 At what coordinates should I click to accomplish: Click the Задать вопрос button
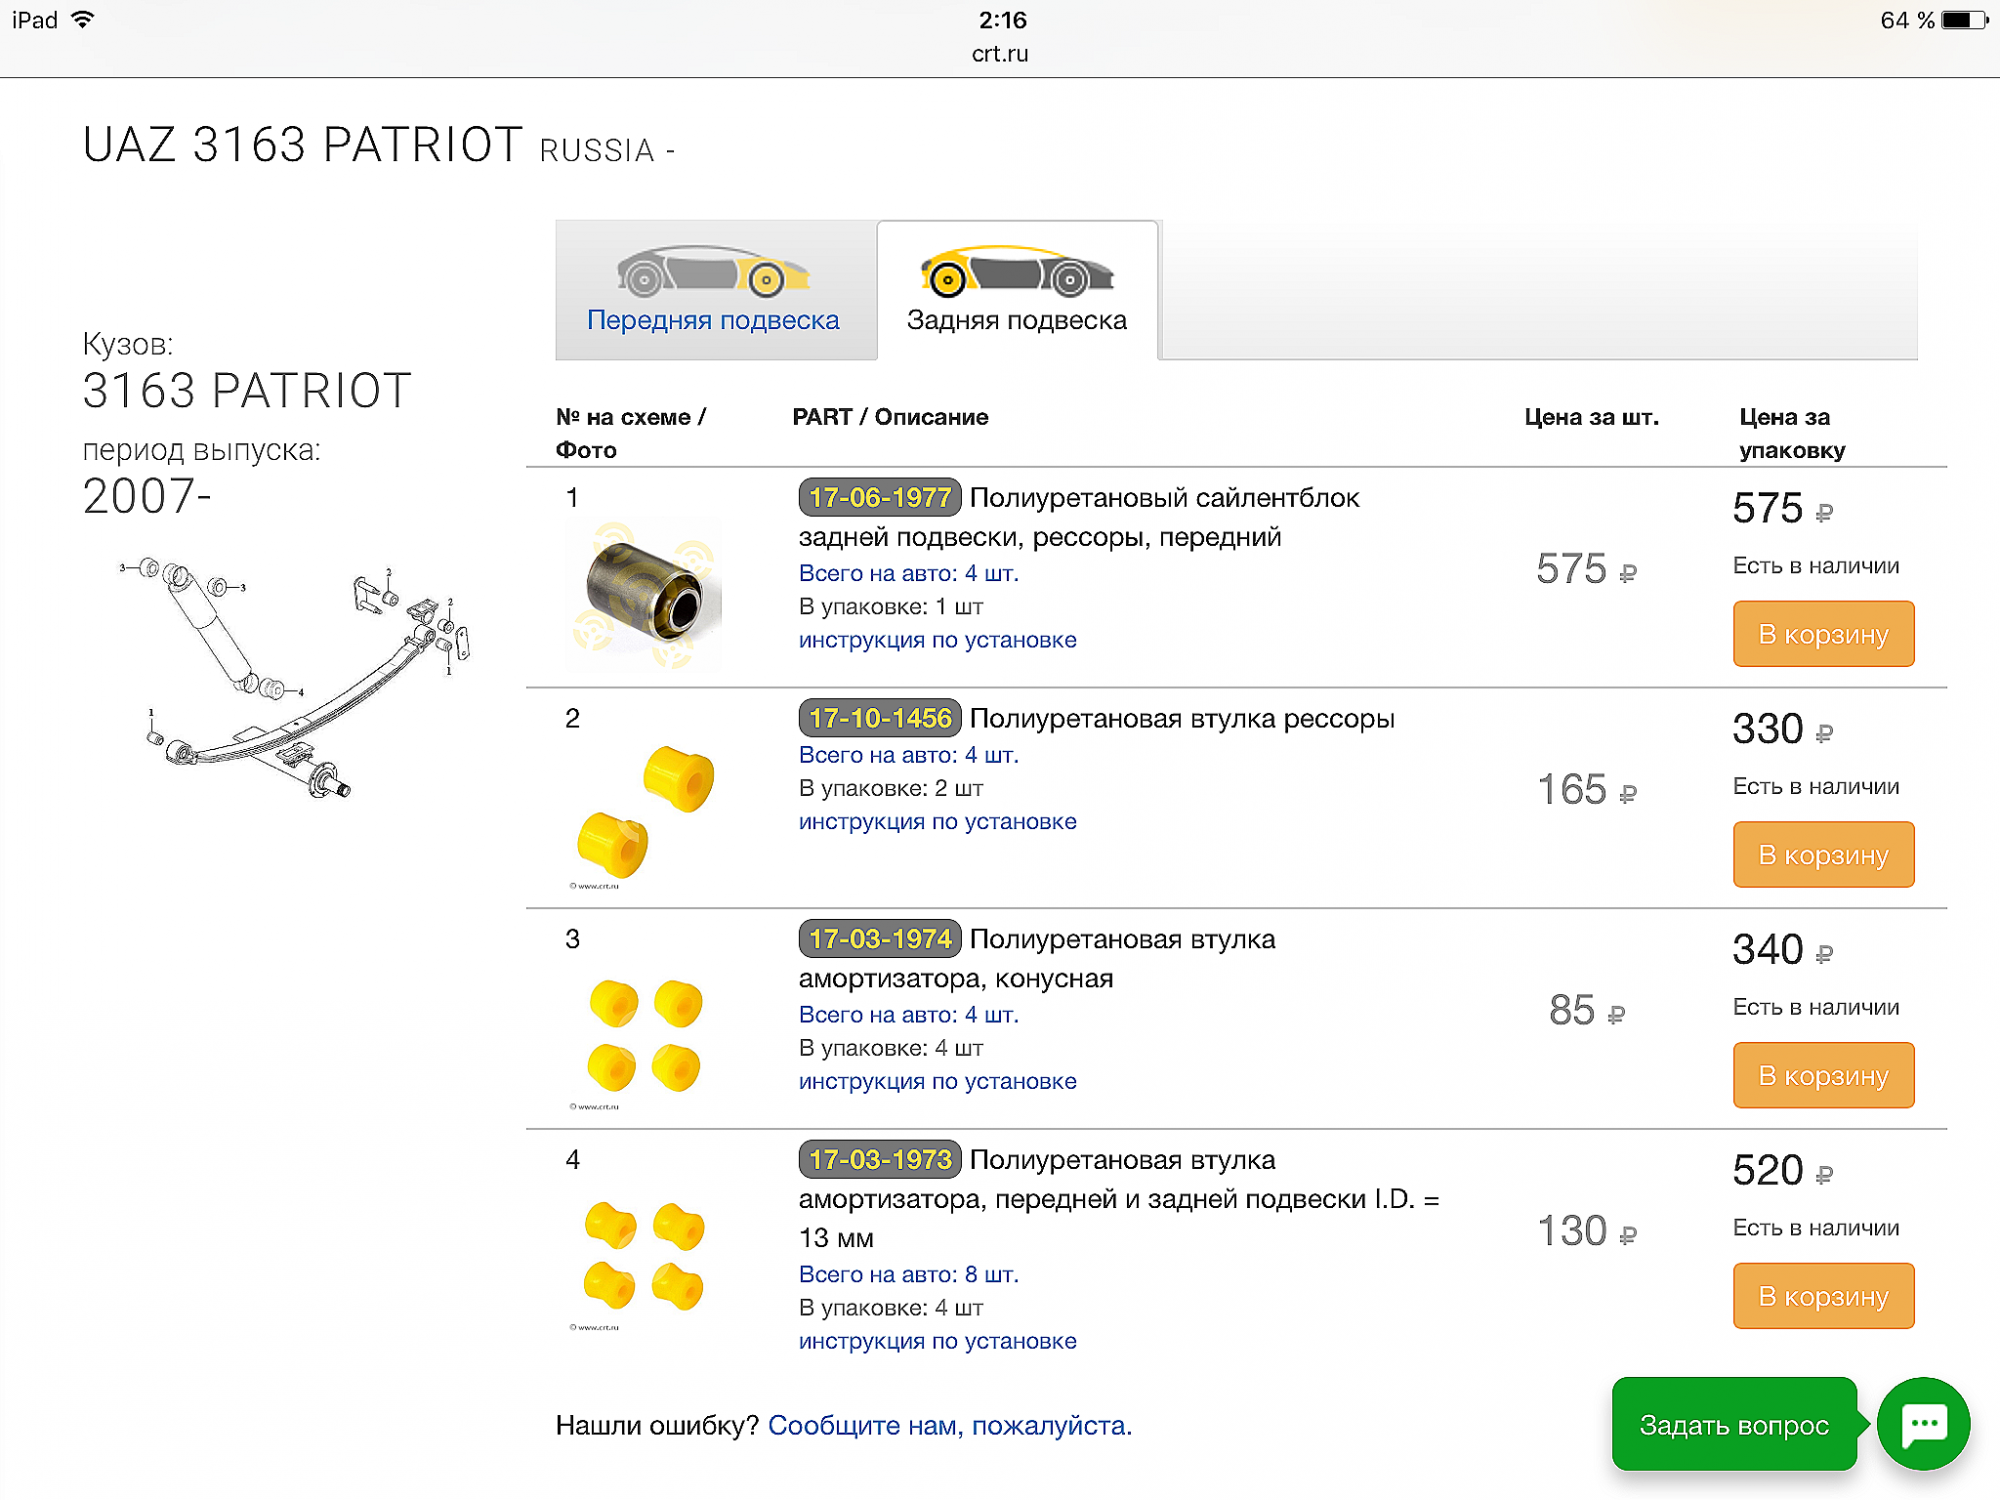[x=1734, y=1424]
